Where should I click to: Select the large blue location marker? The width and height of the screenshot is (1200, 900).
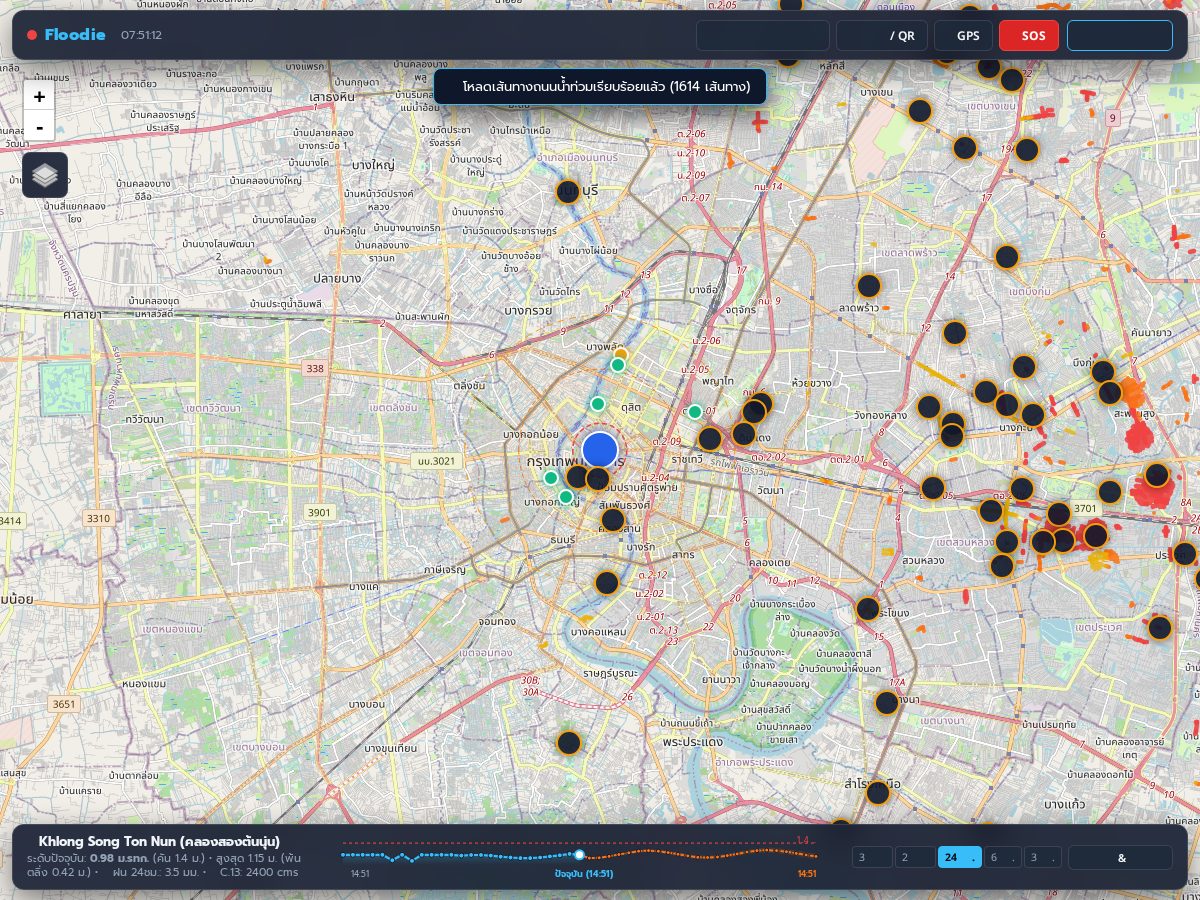tap(600, 450)
